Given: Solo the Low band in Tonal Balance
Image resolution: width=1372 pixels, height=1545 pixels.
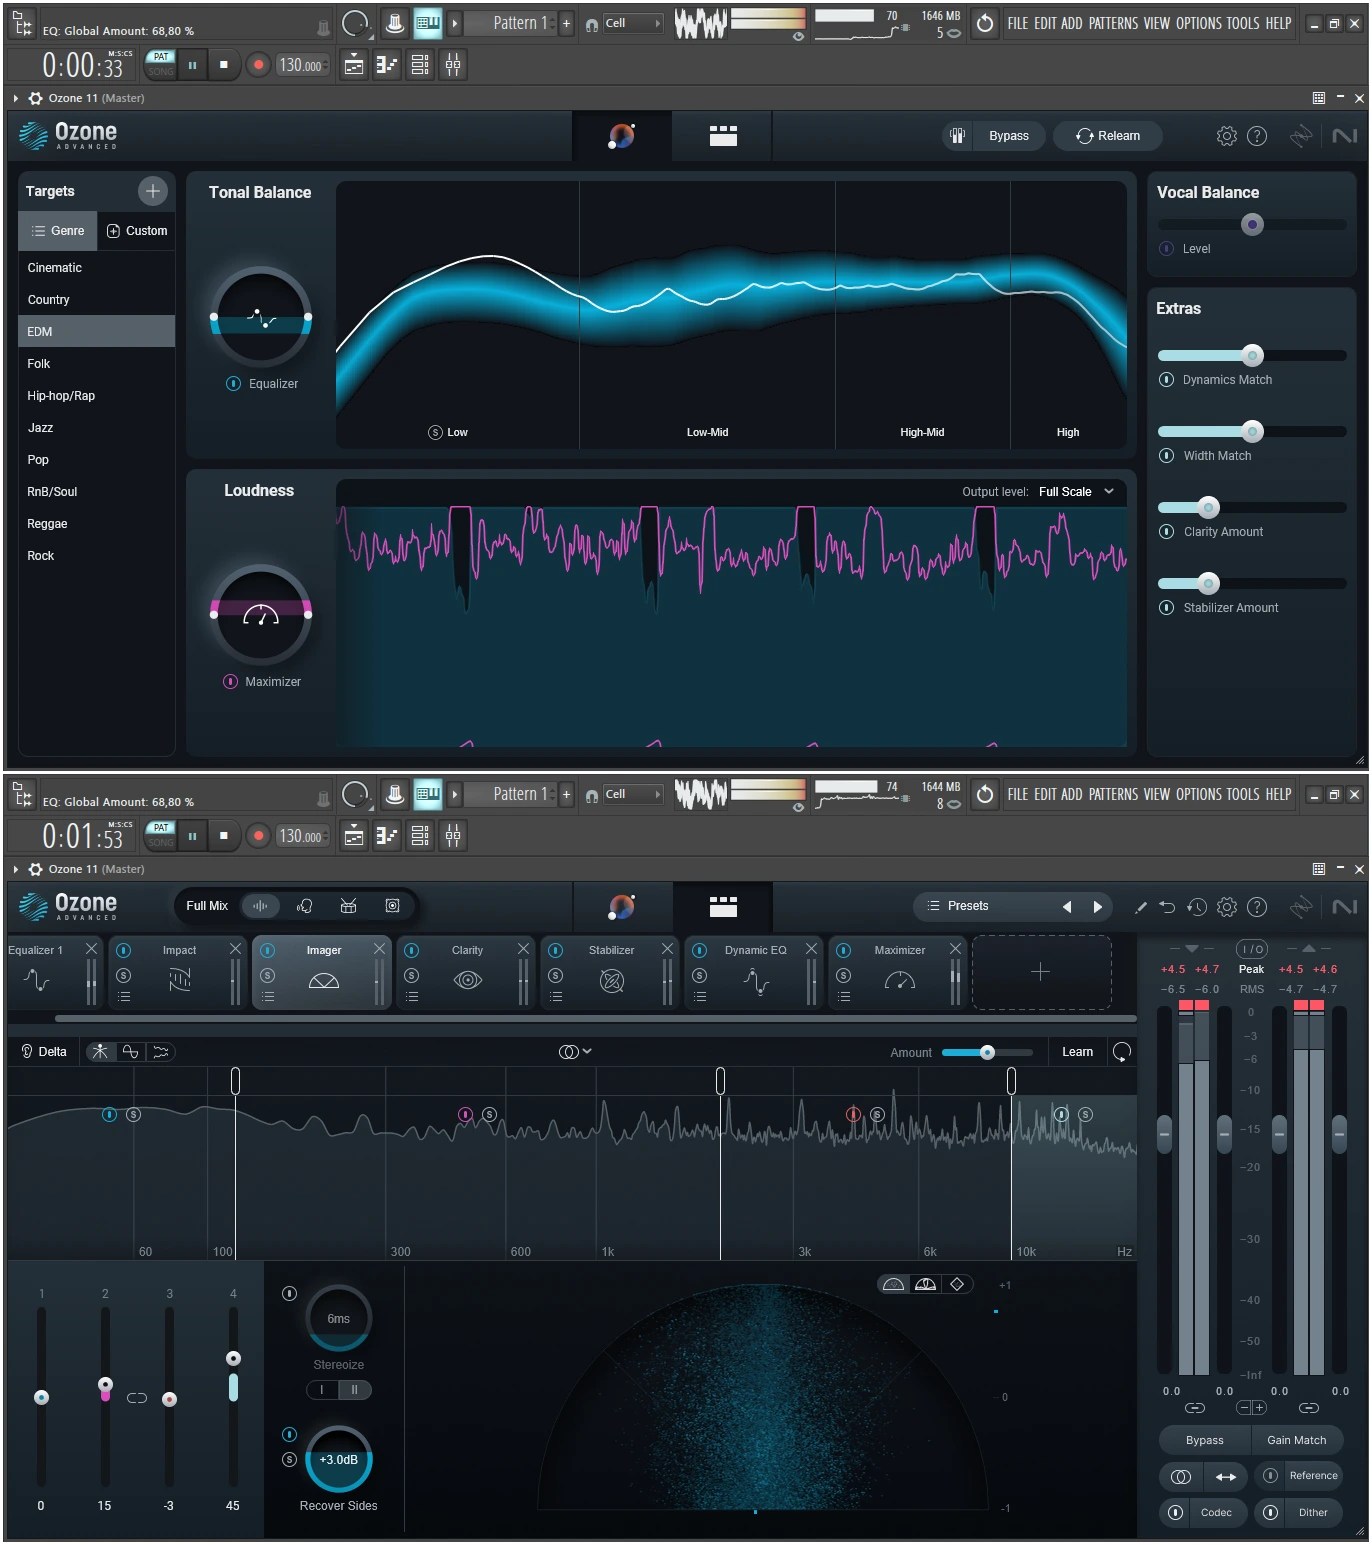Looking at the screenshot, I should pos(435,432).
